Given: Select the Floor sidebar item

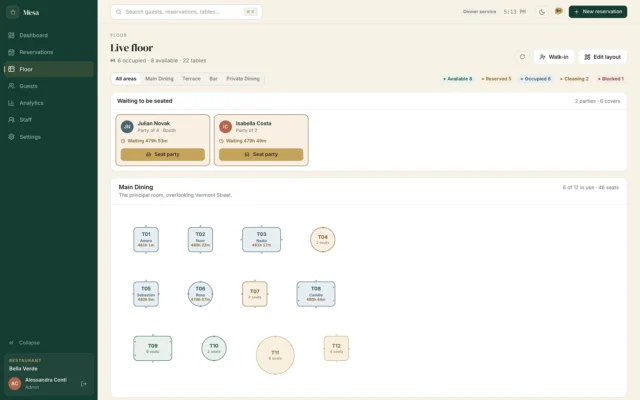Looking at the screenshot, I should pos(49,69).
